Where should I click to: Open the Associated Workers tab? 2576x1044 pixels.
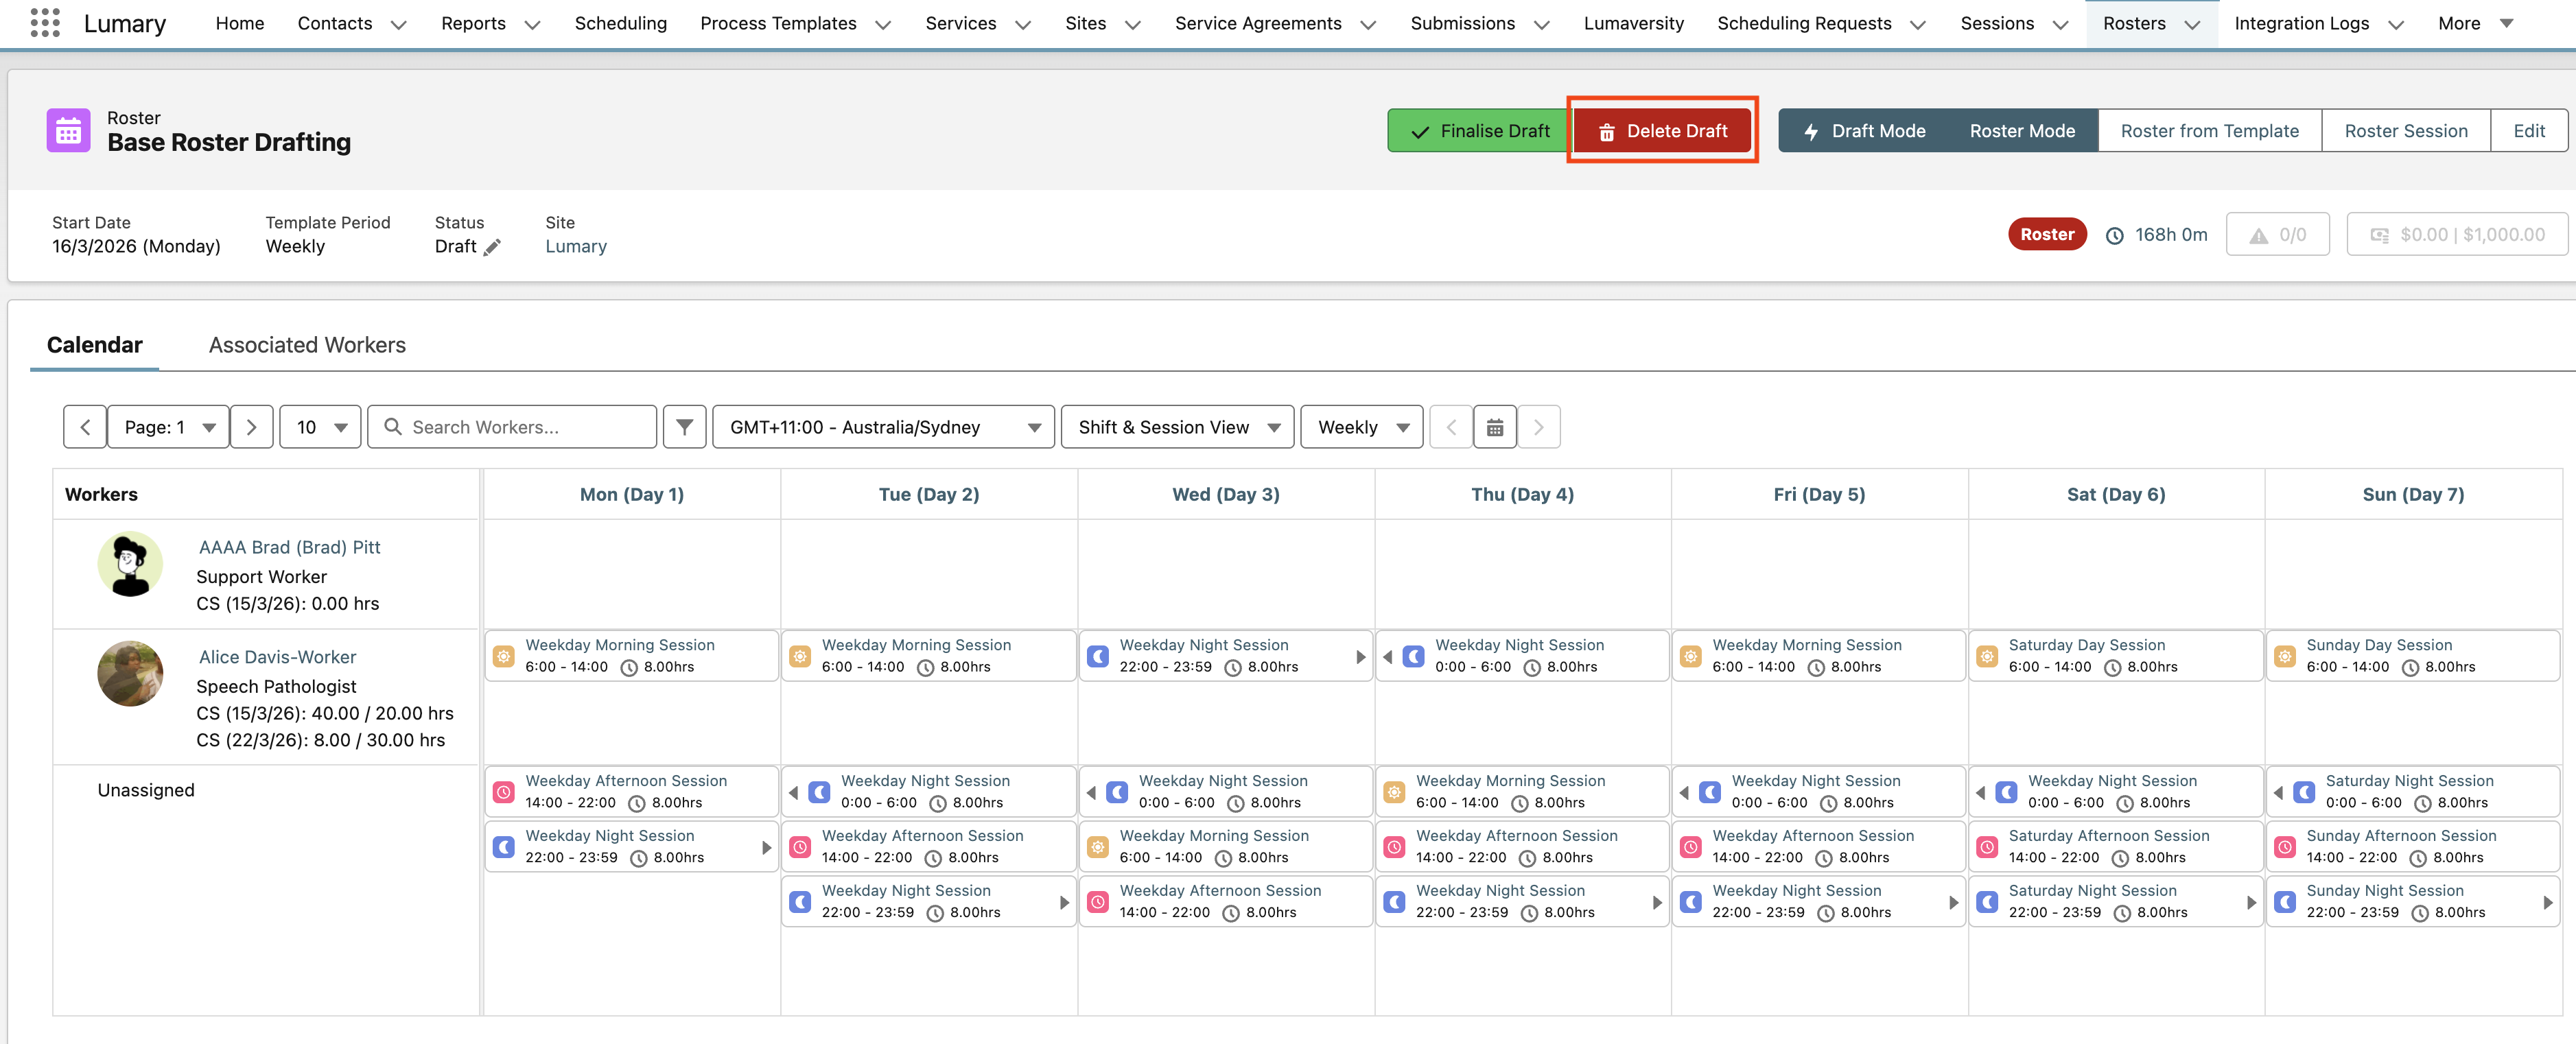click(x=307, y=345)
